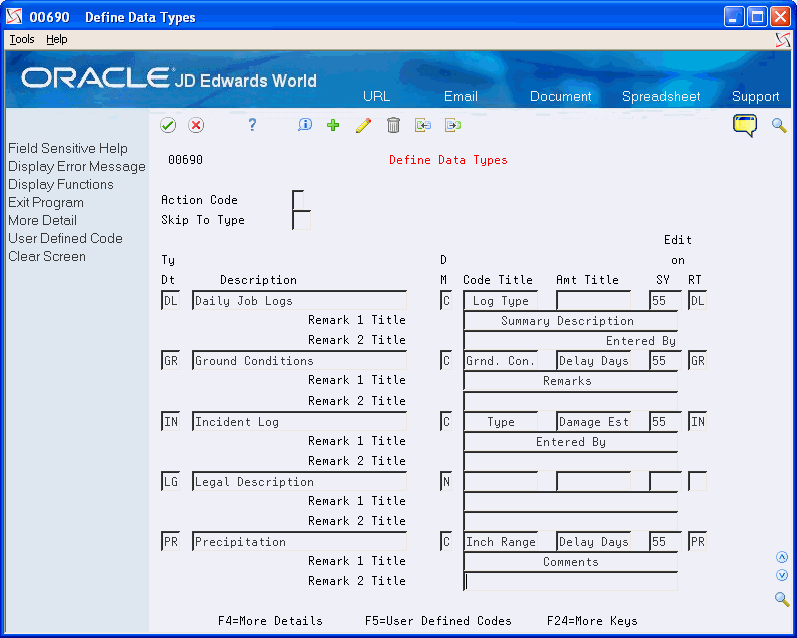Open the Help menu
The image size is (797, 638).
56,39
